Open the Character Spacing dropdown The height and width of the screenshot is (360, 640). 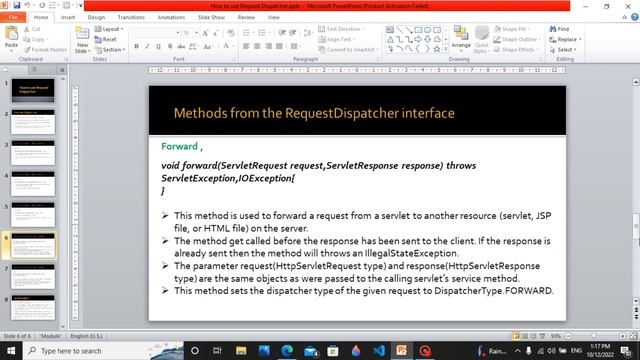click(193, 47)
